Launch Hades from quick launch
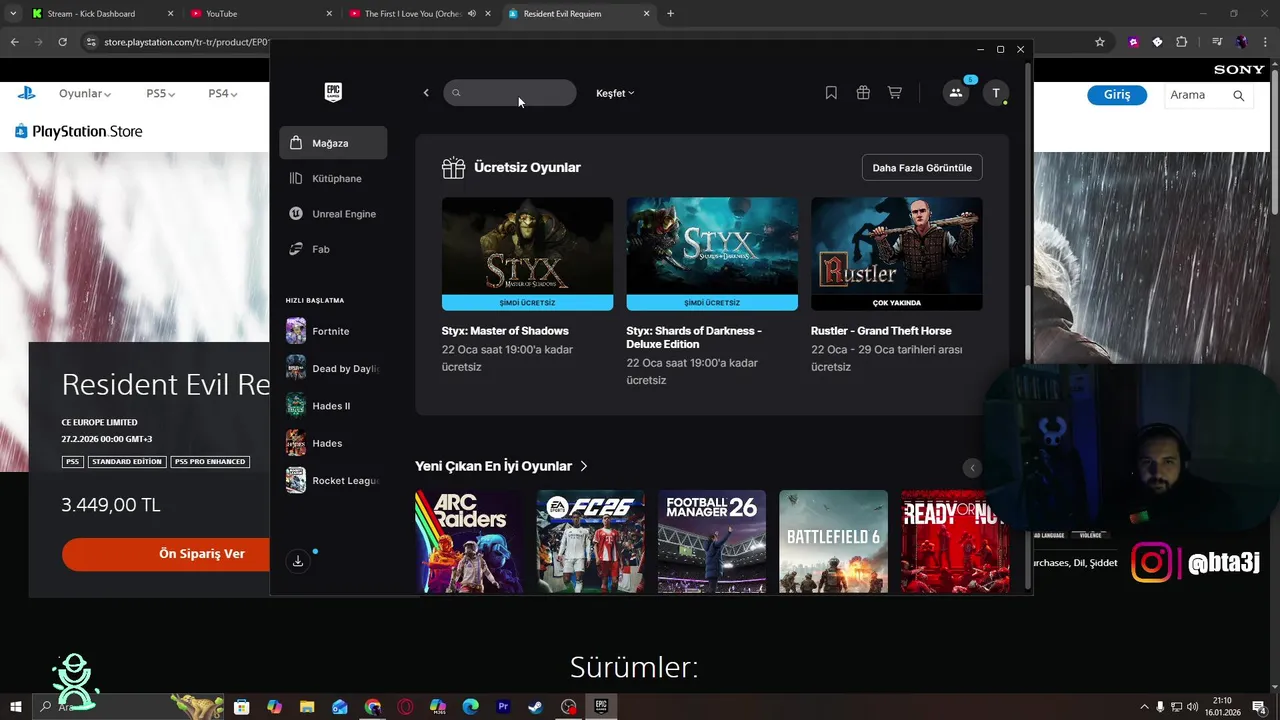Viewport: 1280px width, 720px height. pos(333,443)
